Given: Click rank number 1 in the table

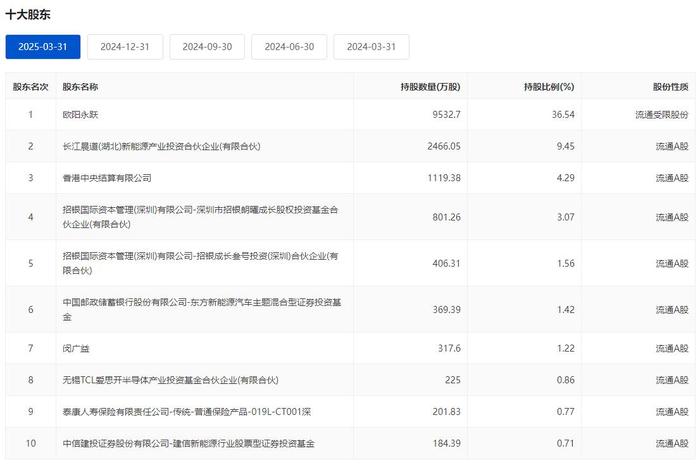Looking at the screenshot, I should point(30,115).
